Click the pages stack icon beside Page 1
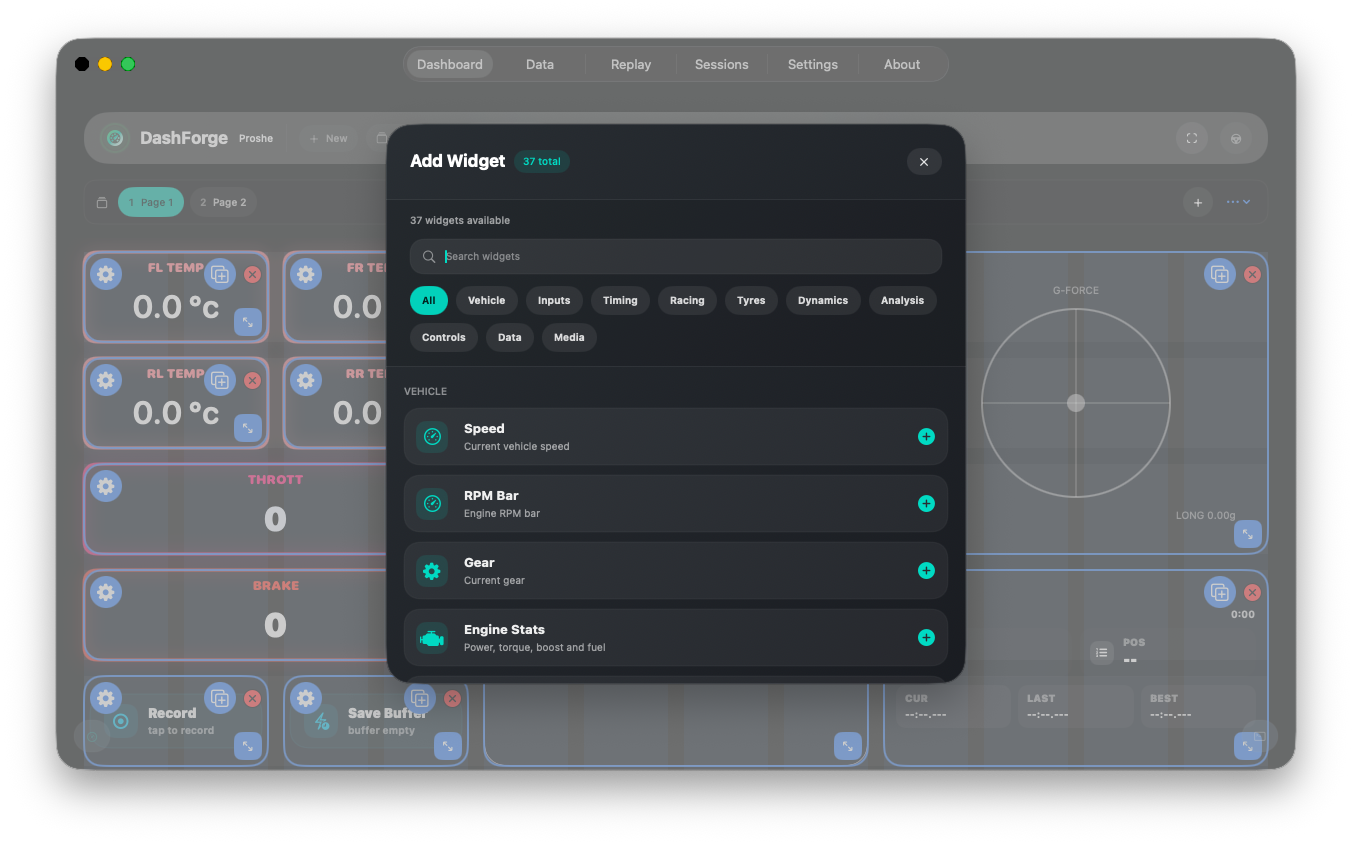Viewport: 1352px width, 844px height. tap(102, 202)
